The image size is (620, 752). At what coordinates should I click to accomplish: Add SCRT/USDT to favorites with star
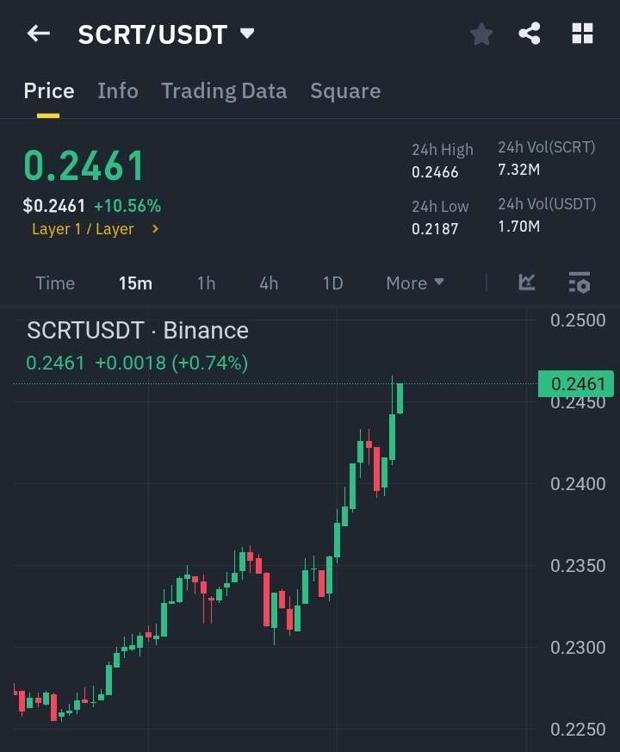click(x=481, y=34)
